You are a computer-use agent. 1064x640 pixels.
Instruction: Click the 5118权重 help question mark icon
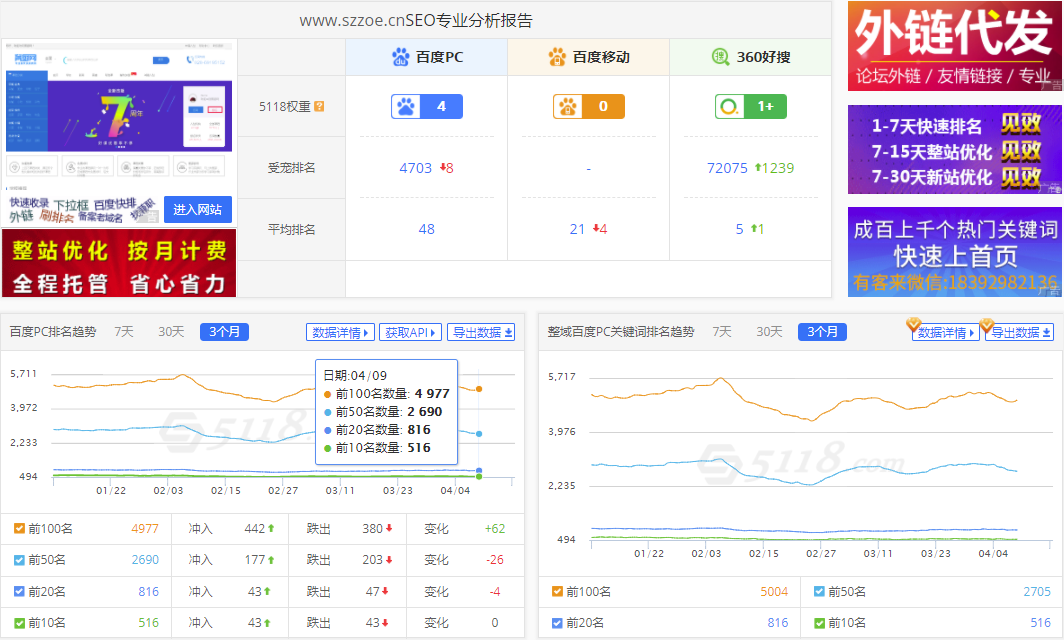pyautogui.click(x=320, y=106)
